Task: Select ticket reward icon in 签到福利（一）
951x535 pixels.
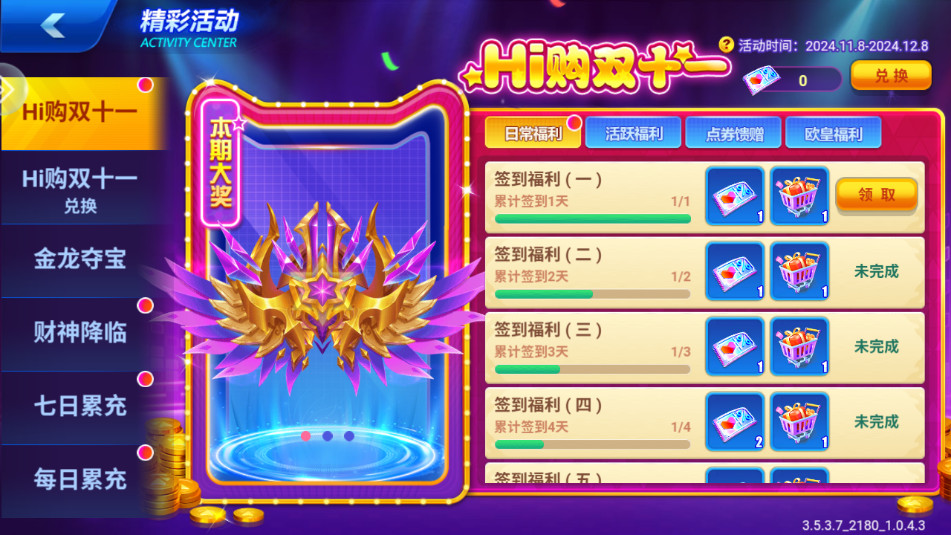Action: (x=734, y=195)
